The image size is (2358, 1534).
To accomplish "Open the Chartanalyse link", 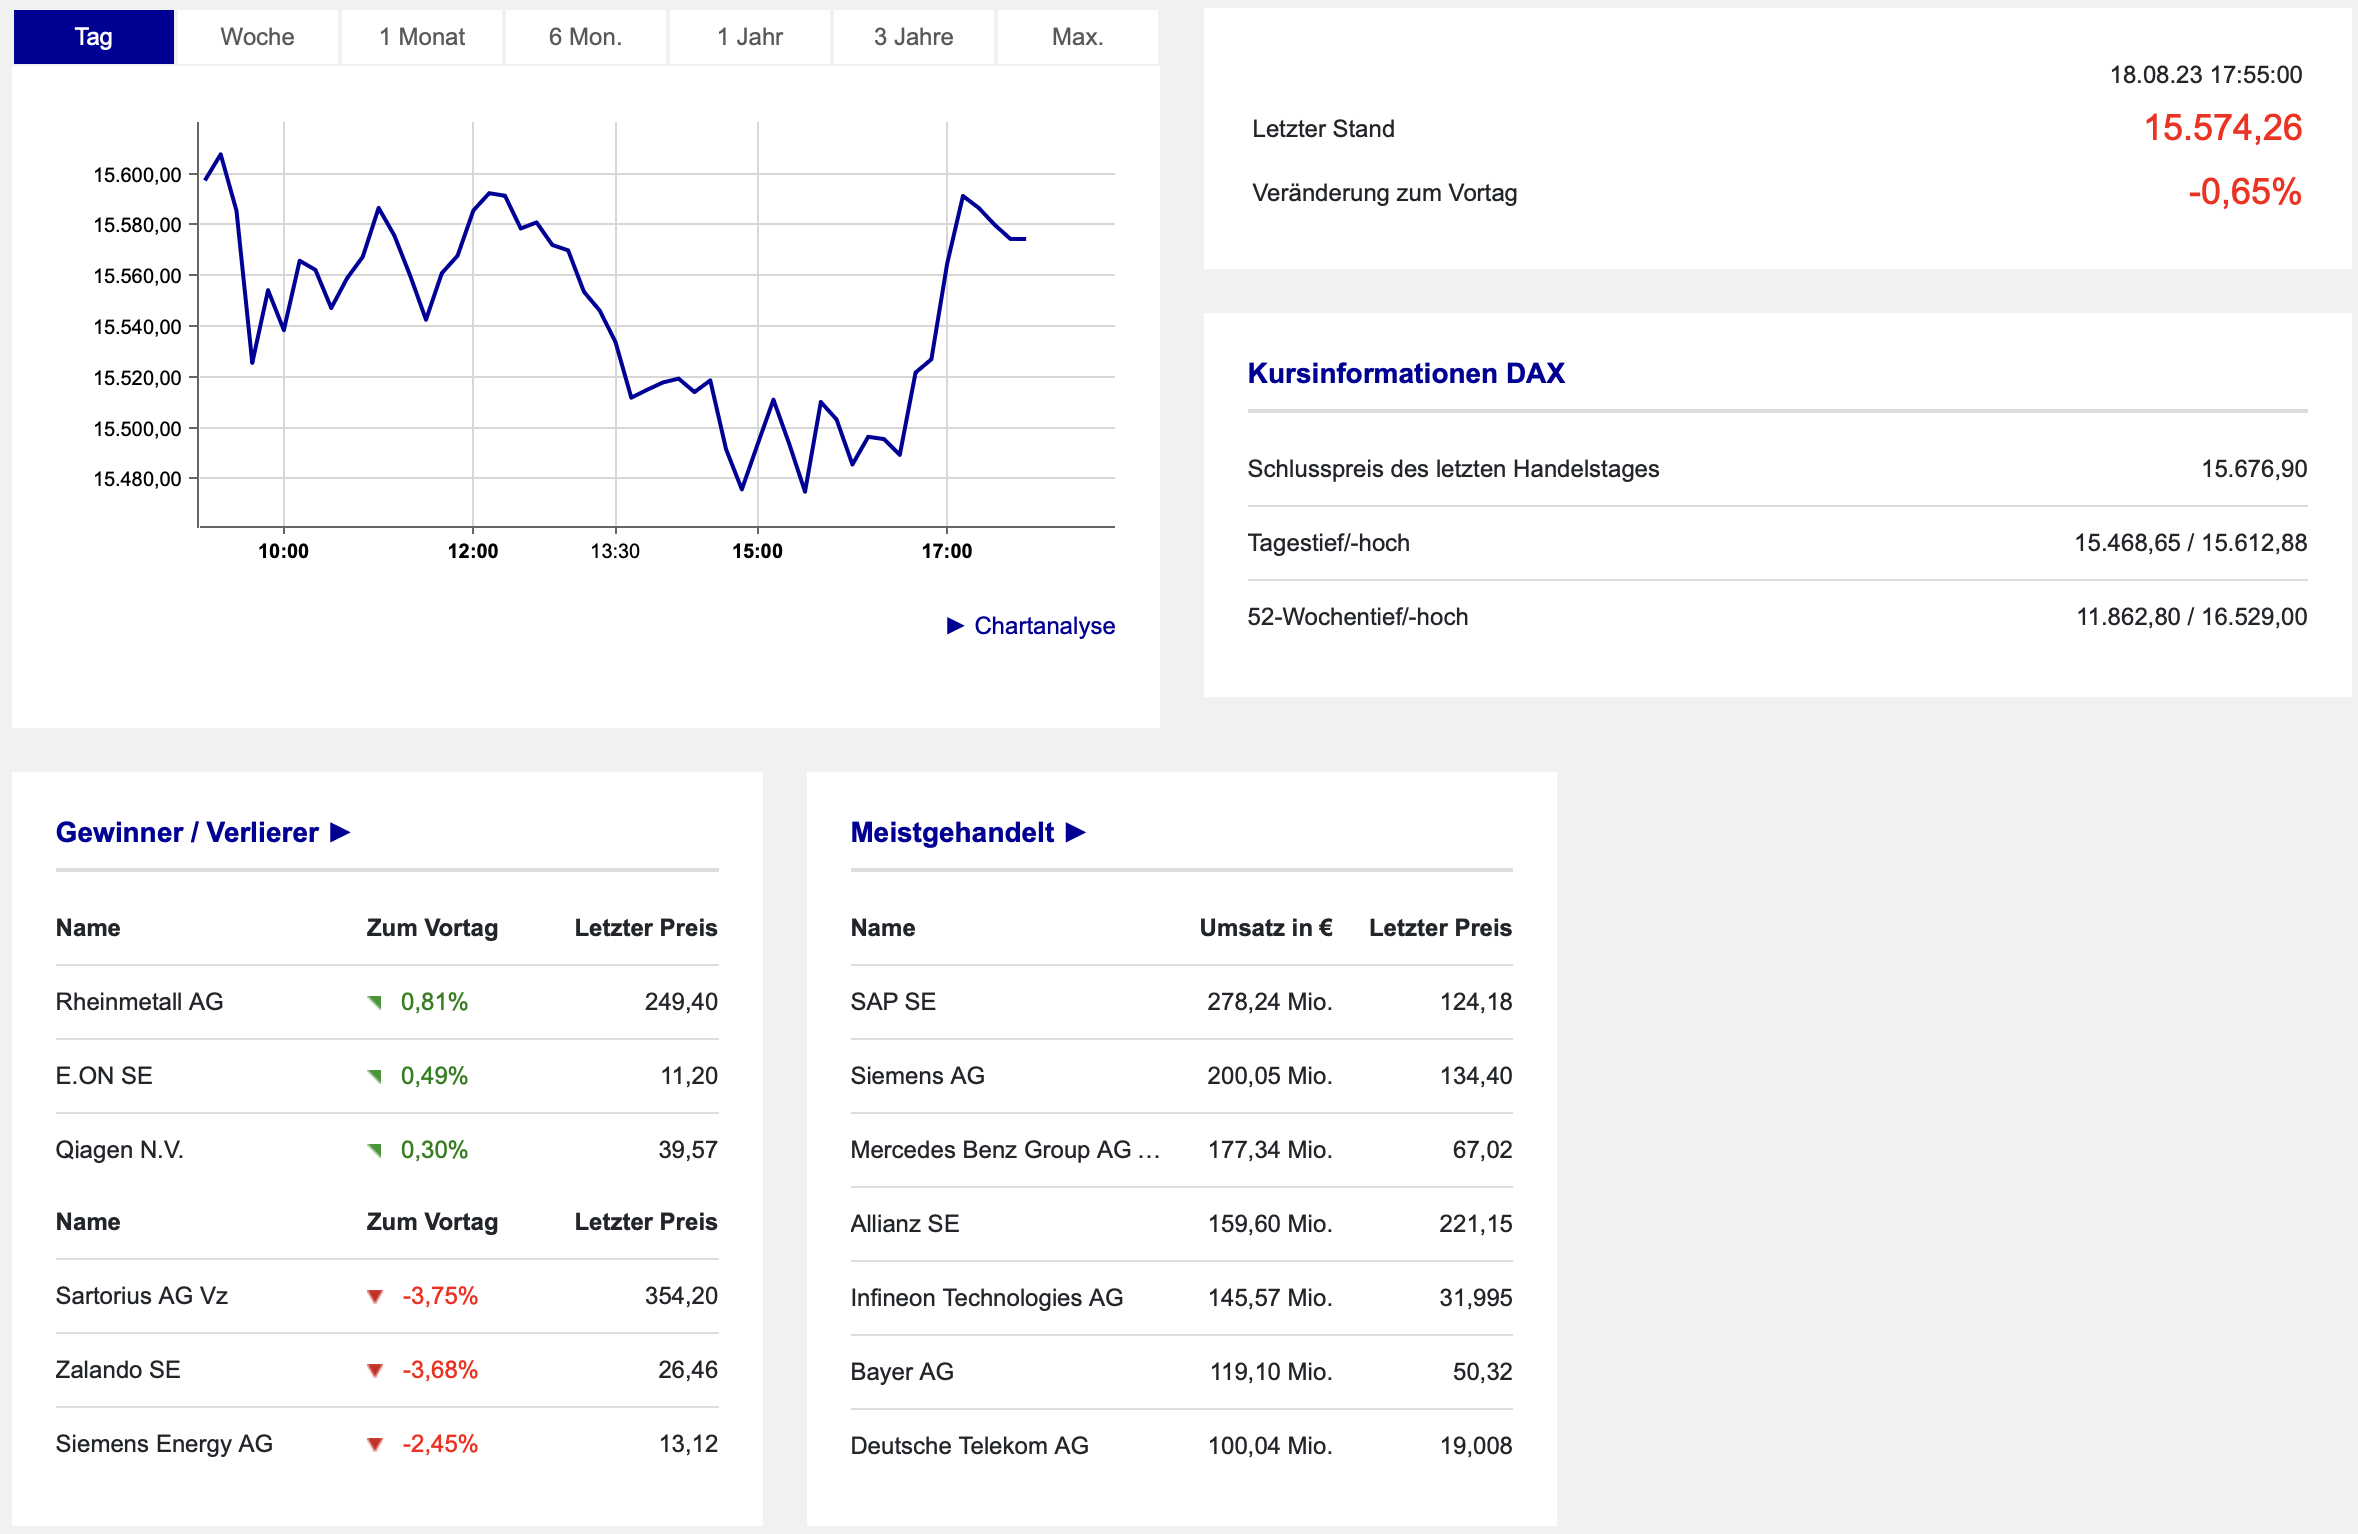I will point(1044,626).
